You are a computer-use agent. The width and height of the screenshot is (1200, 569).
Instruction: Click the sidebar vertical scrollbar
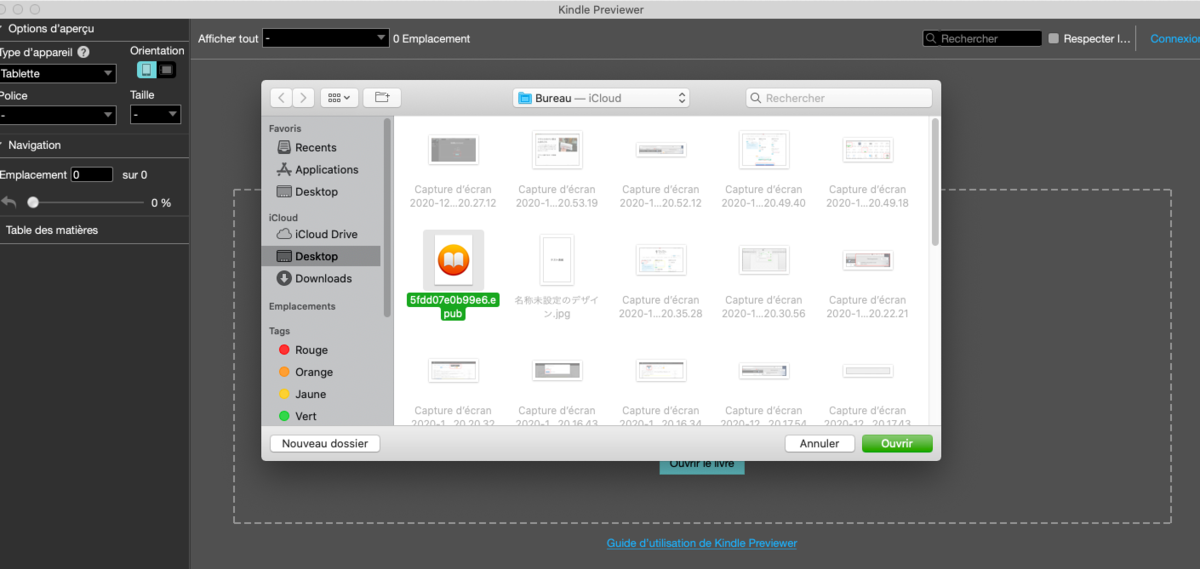[x=387, y=218]
